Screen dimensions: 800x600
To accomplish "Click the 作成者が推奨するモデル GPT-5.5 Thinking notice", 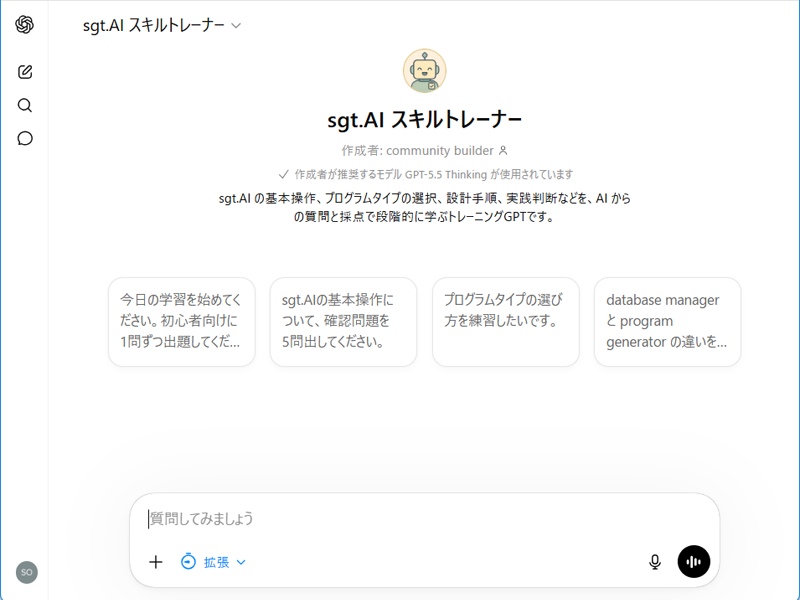I will click(426, 174).
